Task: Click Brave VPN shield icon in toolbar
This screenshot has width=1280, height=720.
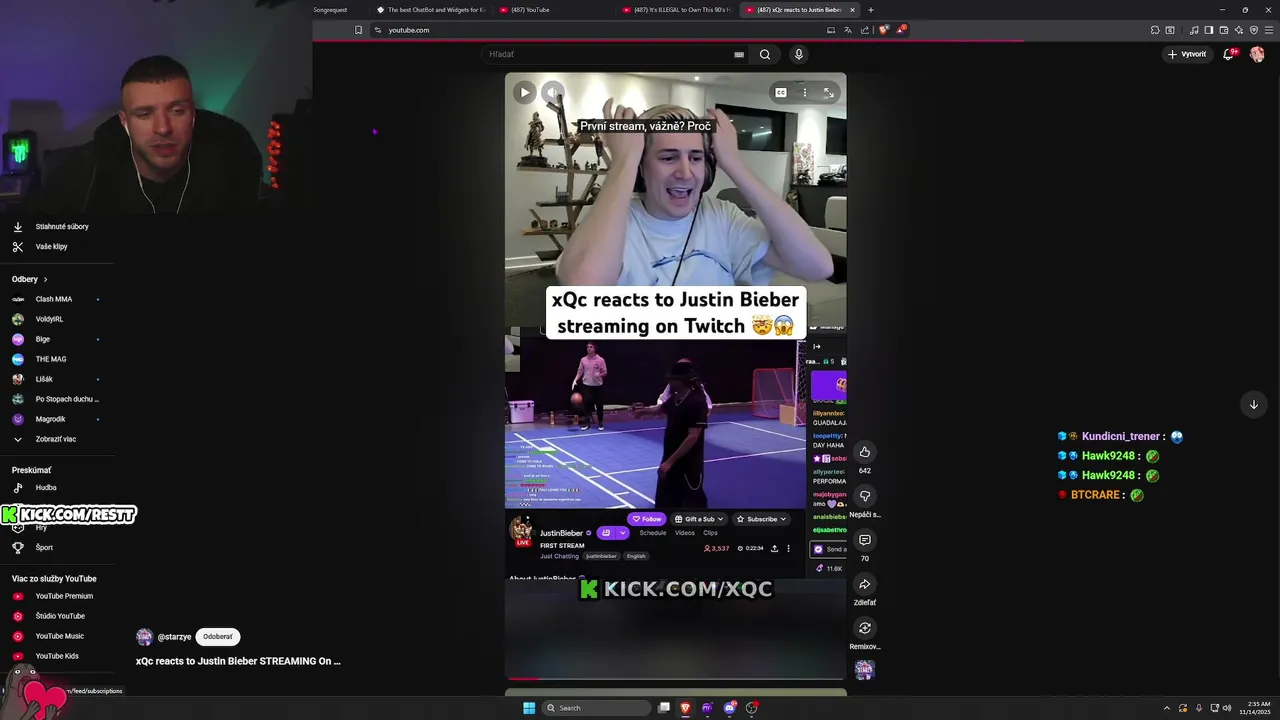Action: click(1254, 30)
